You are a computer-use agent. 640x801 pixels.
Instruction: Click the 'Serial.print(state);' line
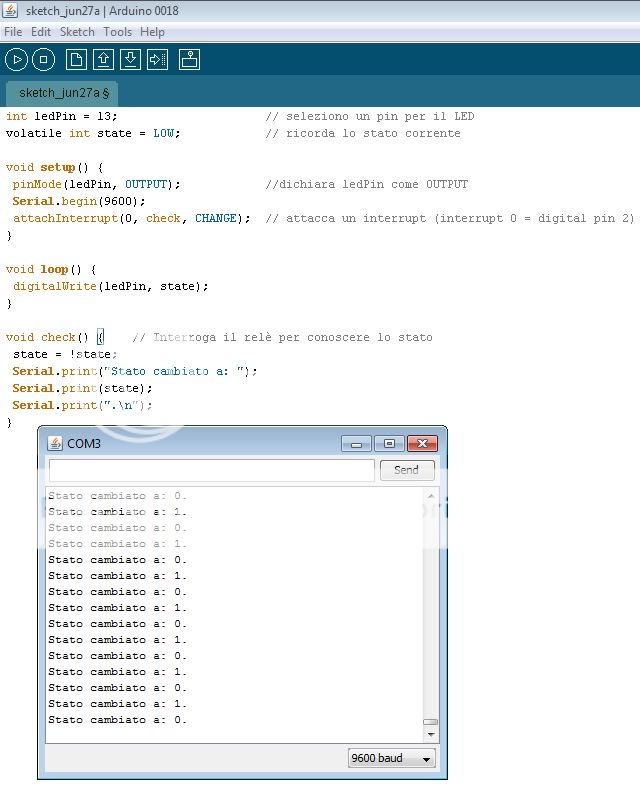tap(82, 389)
